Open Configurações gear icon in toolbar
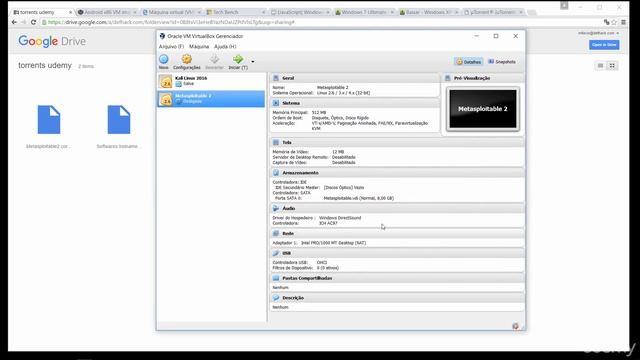Viewport: 640px width, 360px height. (x=187, y=59)
